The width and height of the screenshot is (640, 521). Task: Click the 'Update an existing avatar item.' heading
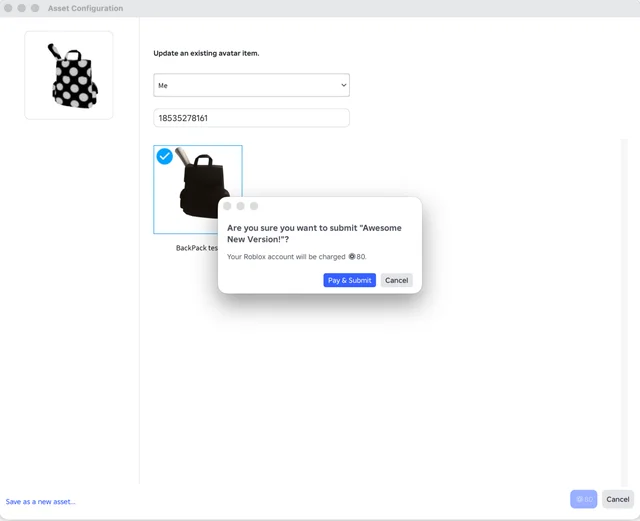206,53
